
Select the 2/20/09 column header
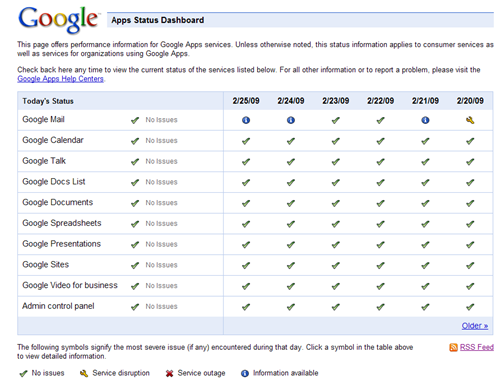pos(470,101)
